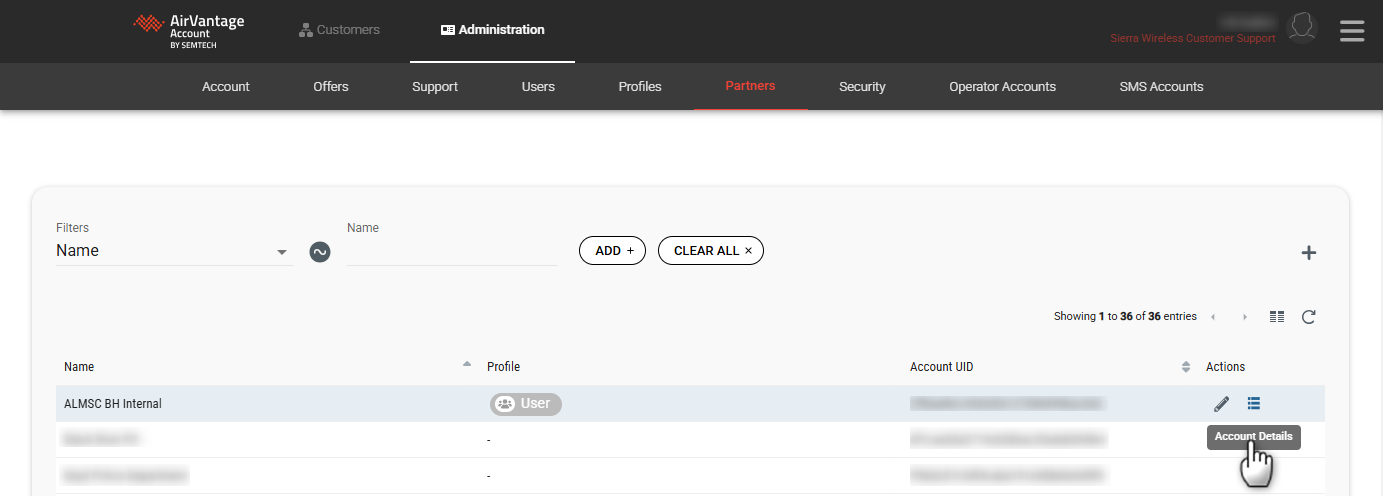The image size is (1383, 496).
Task: Go to the Operator Accounts tab
Action: [1002, 87]
